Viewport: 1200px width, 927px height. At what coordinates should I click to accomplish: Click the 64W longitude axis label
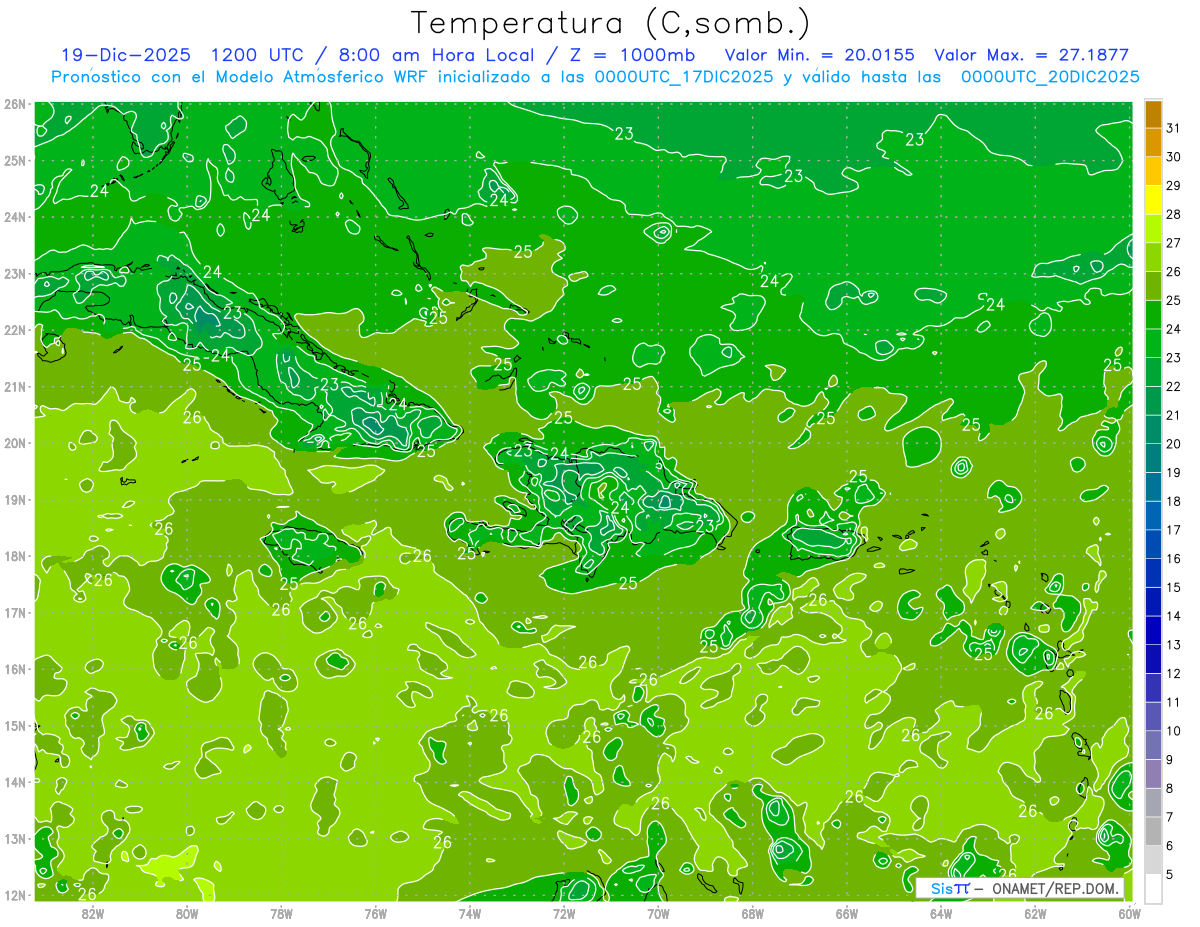tap(941, 913)
